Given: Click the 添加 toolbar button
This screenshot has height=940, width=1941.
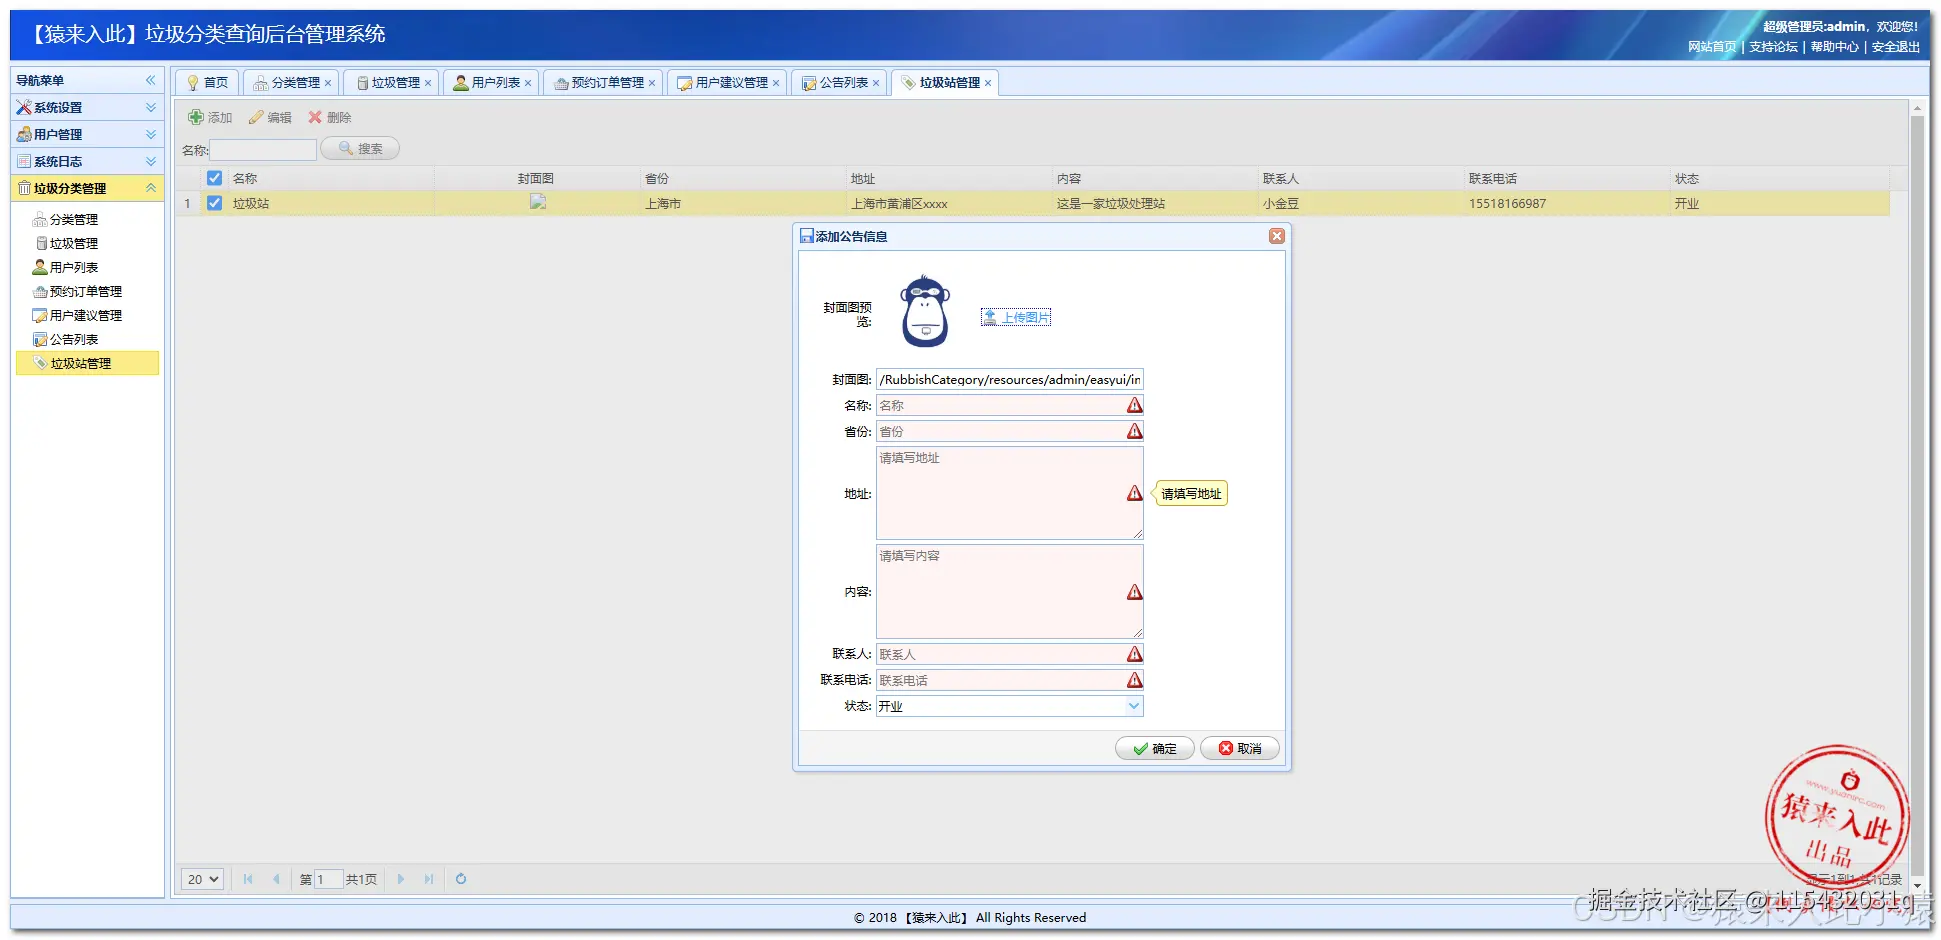Looking at the screenshot, I should [210, 118].
